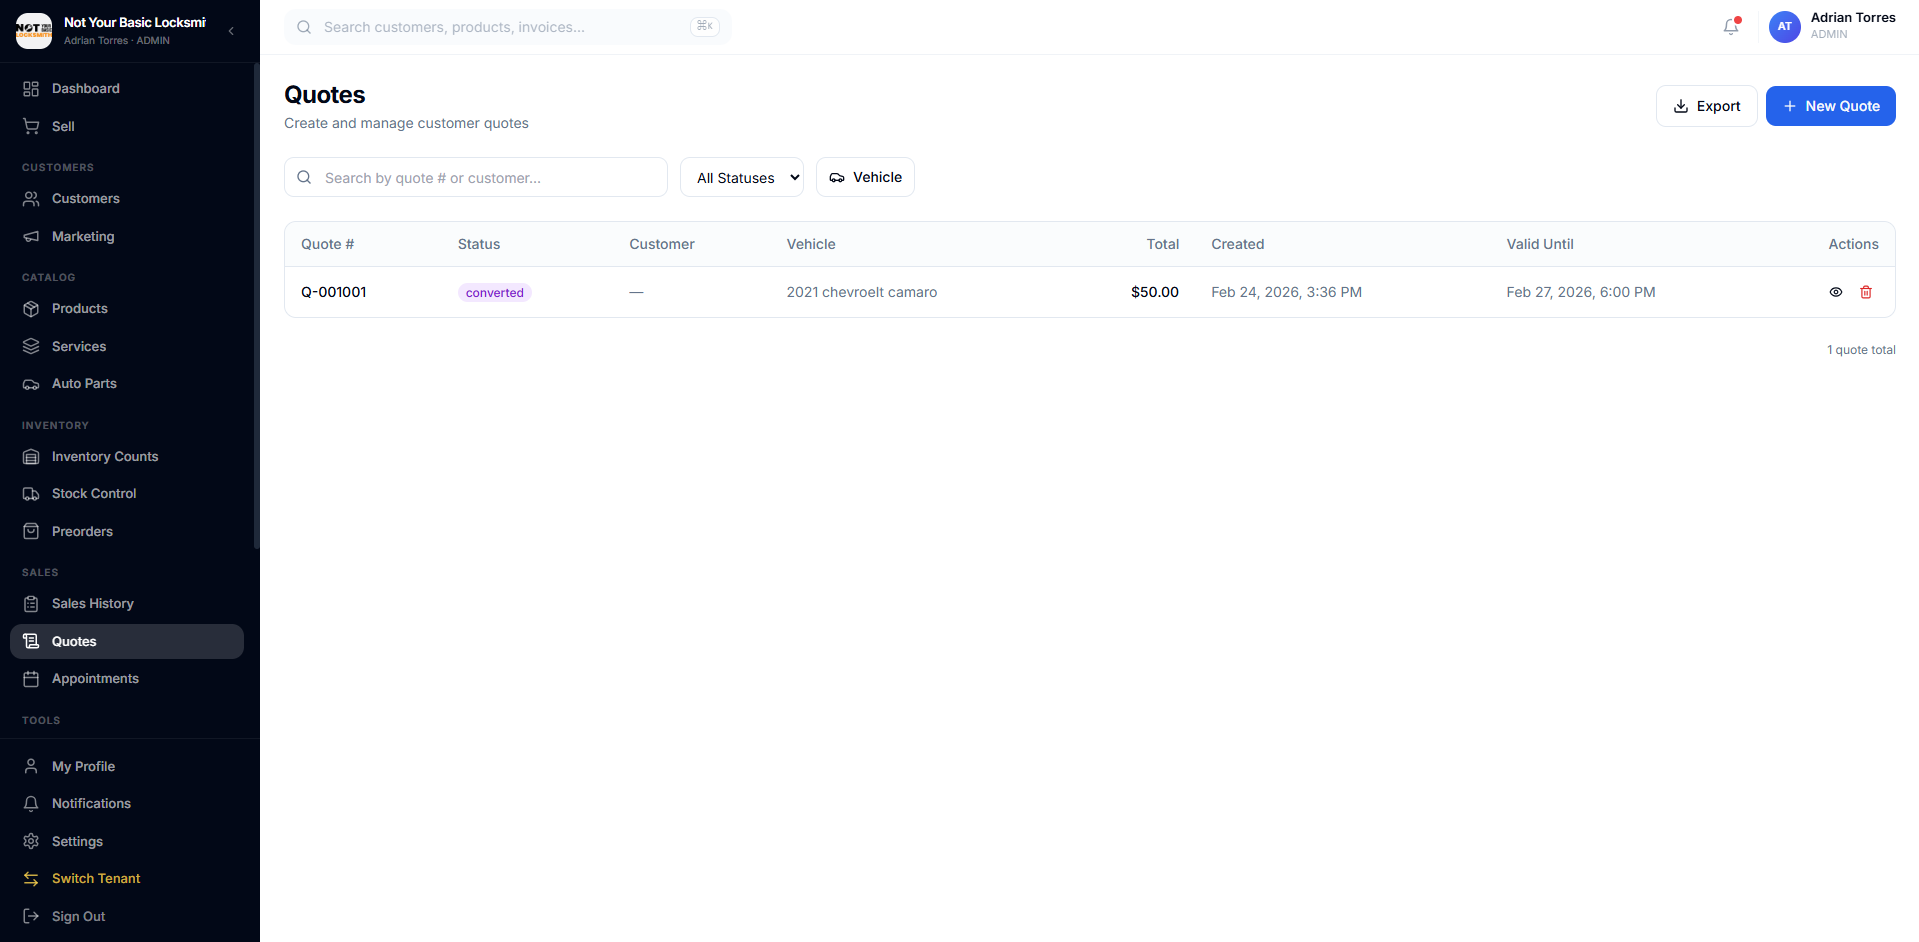Viewport: 1919px width, 942px height.
Task: Click the $50.00 total cell
Action: tap(1155, 292)
